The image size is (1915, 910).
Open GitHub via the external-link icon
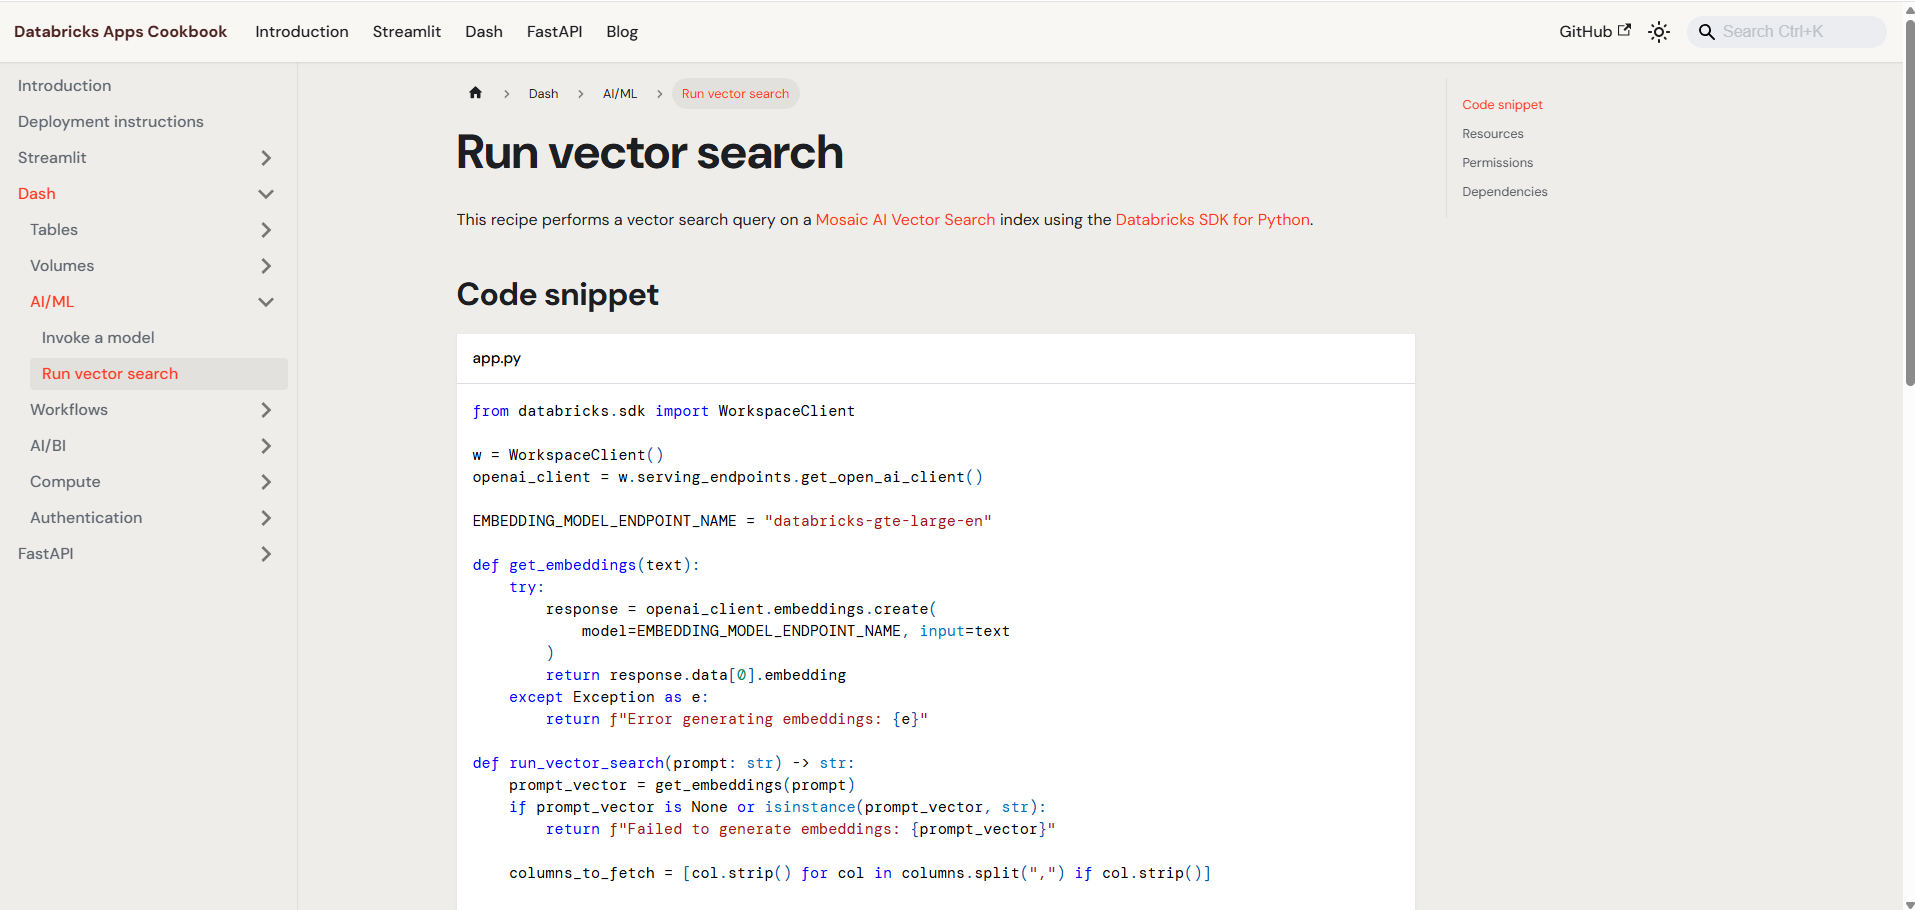click(1625, 29)
